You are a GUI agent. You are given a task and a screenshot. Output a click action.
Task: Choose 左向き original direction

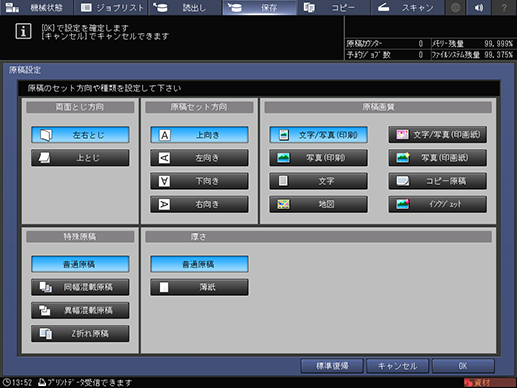pos(199,158)
